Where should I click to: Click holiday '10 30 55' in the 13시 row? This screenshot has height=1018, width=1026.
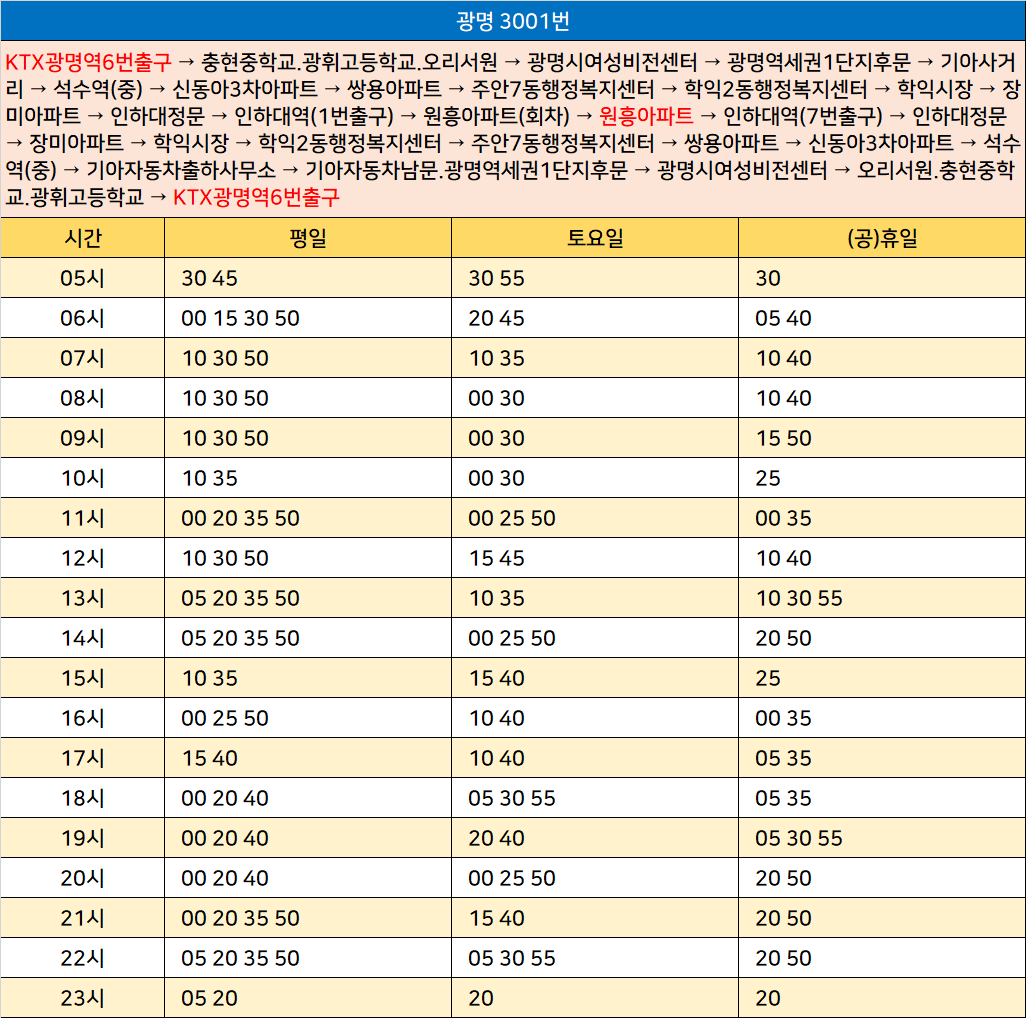click(x=799, y=598)
